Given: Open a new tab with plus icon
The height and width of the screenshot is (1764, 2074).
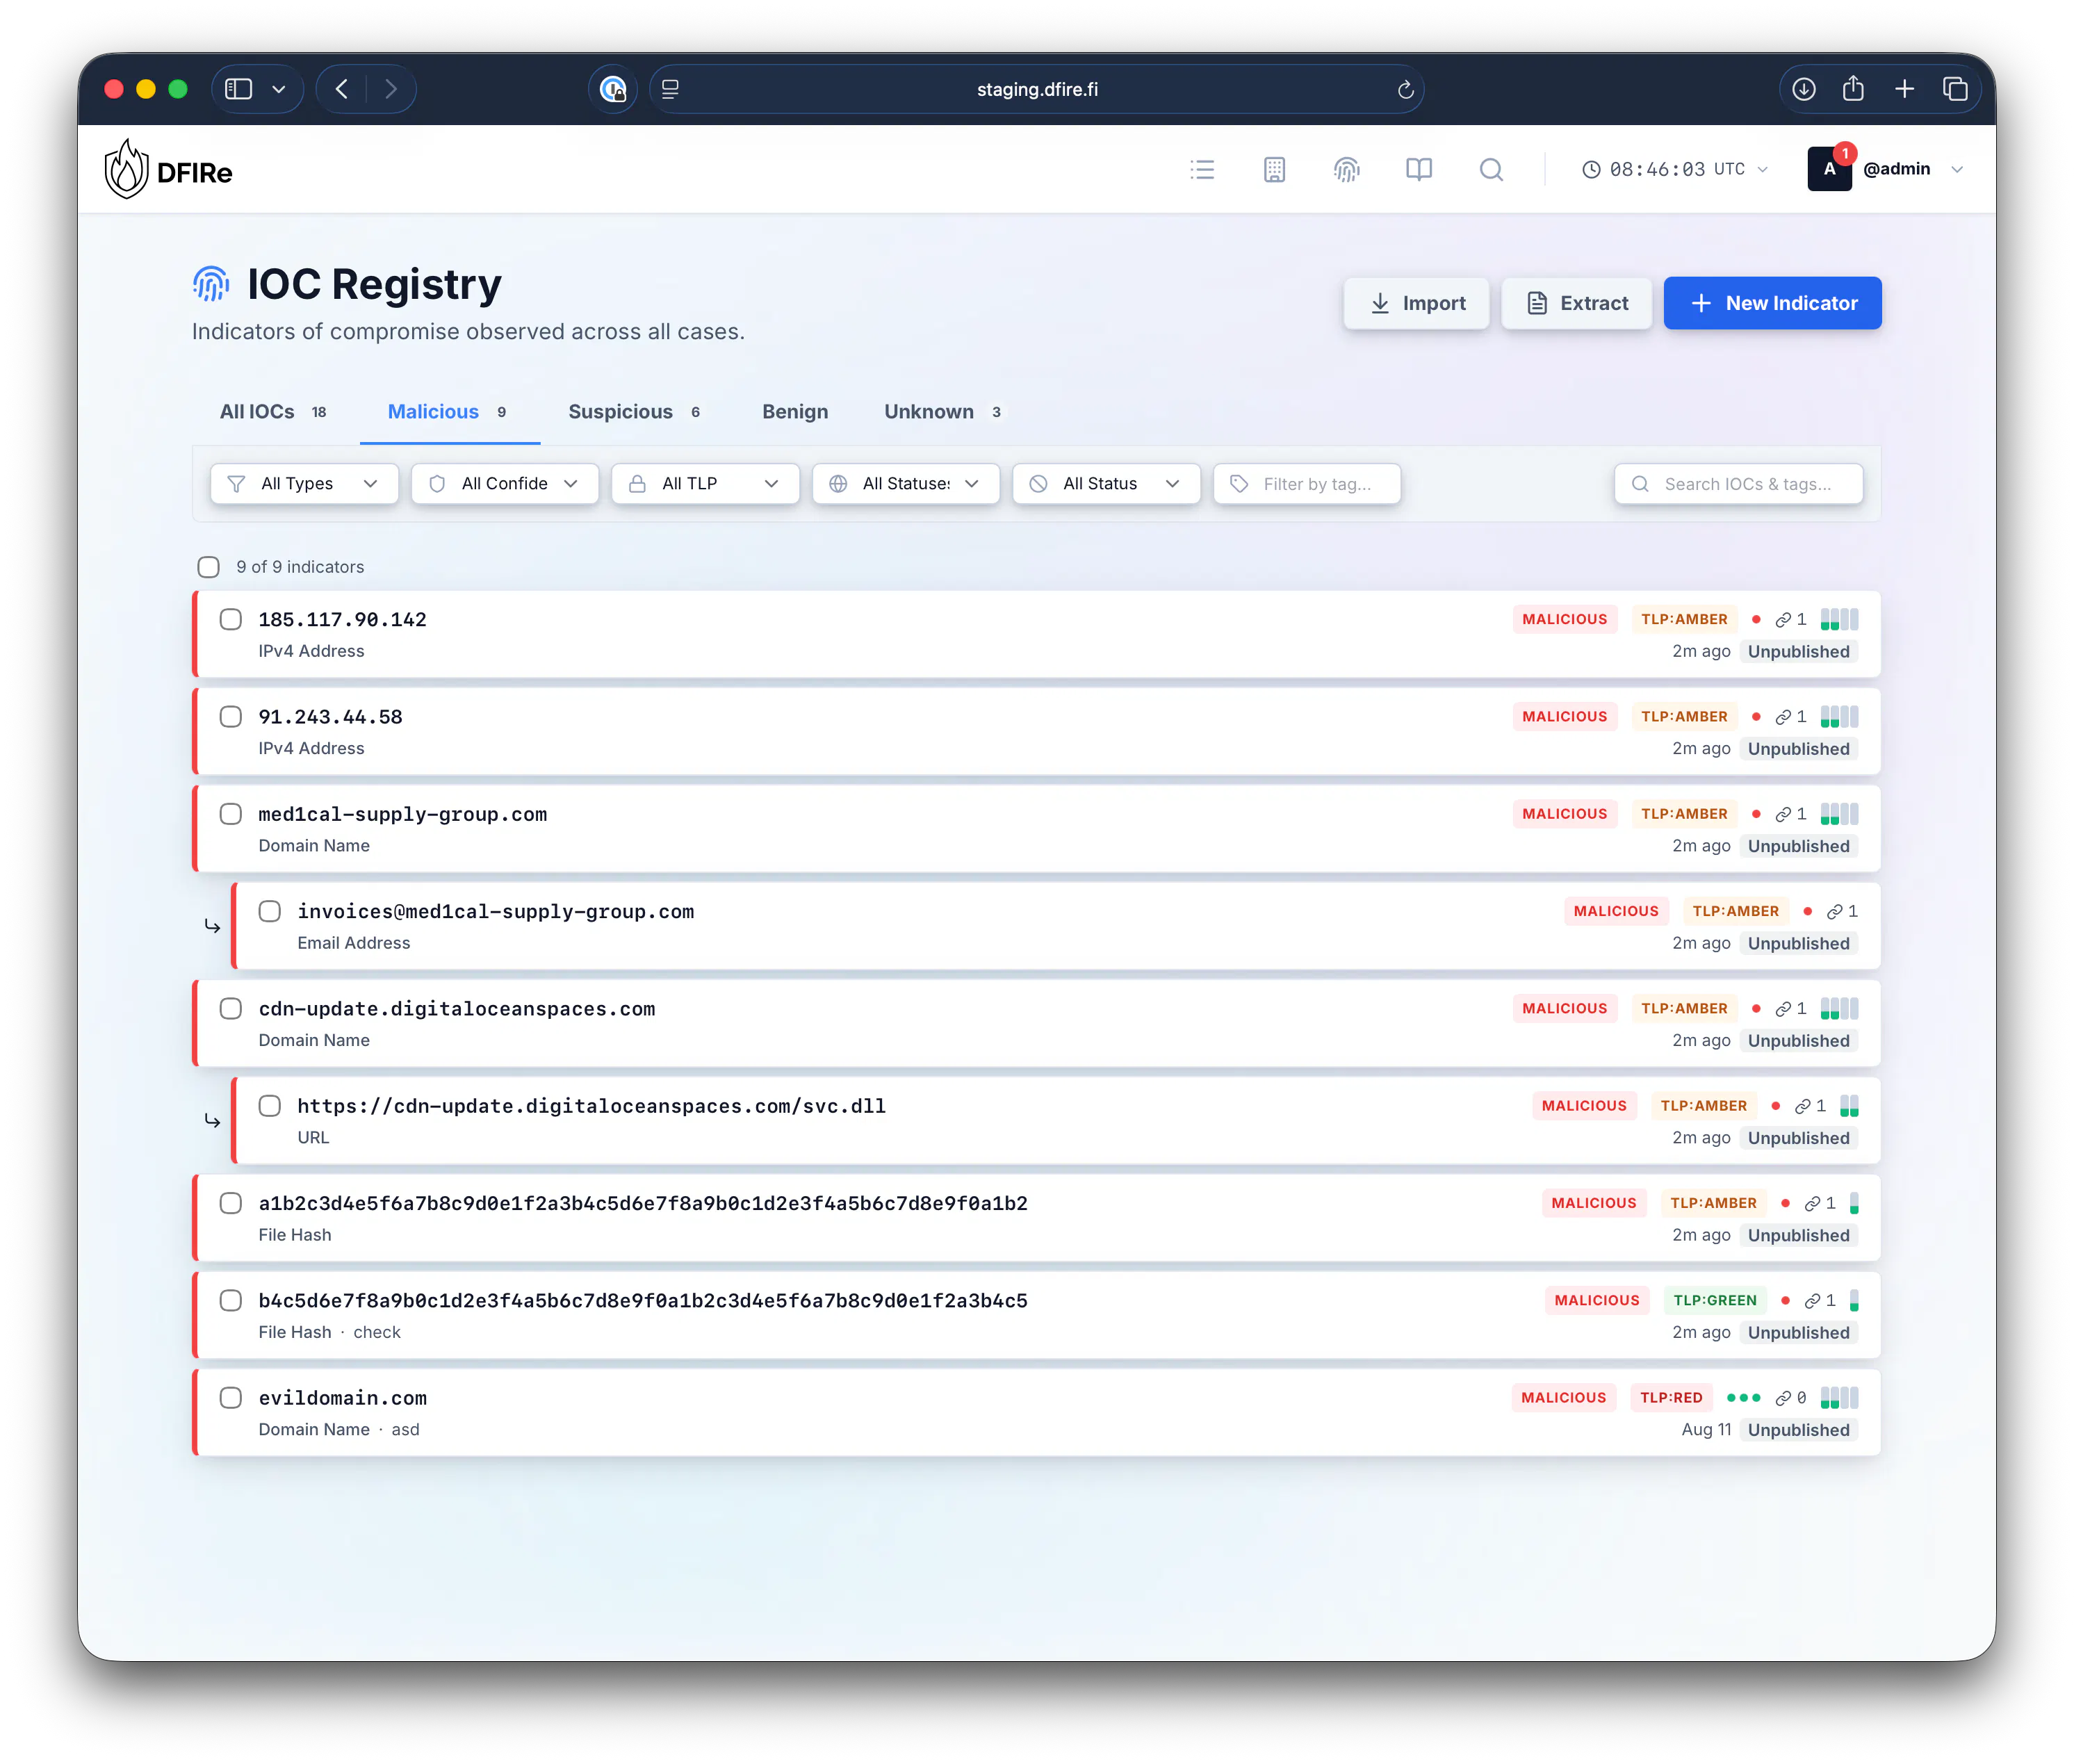Looking at the screenshot, I should point(1904,89).
